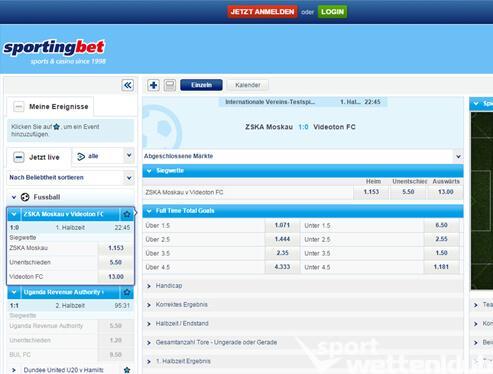Collapse the Fussball category chevron

pyautogui.click(x=14, y=197)
